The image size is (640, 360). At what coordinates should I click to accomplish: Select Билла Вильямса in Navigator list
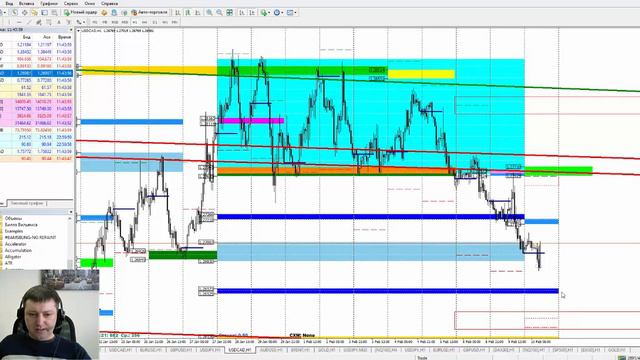click(21, 225)
